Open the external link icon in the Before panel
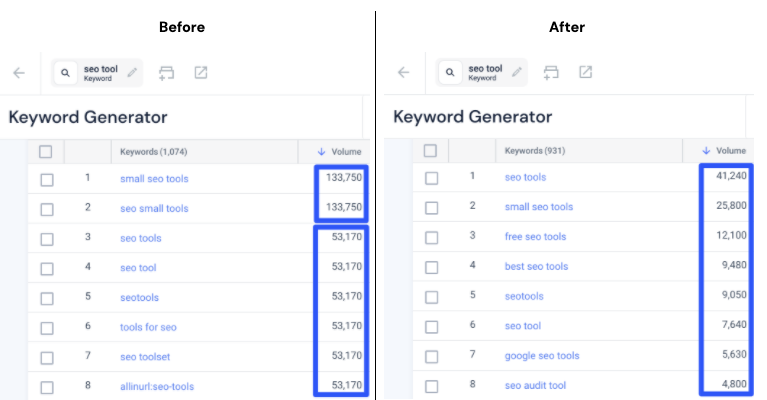767x400 pixels. [x=201, y=72]
